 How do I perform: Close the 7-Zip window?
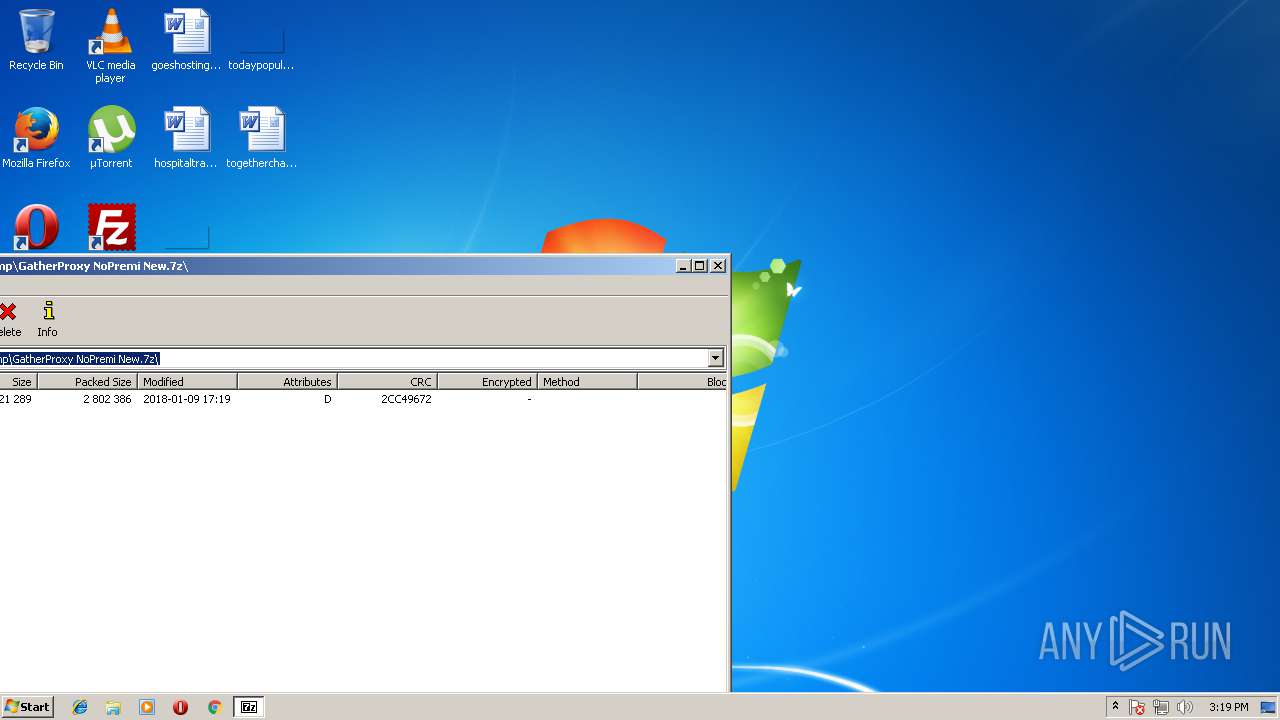coord(718,266)
